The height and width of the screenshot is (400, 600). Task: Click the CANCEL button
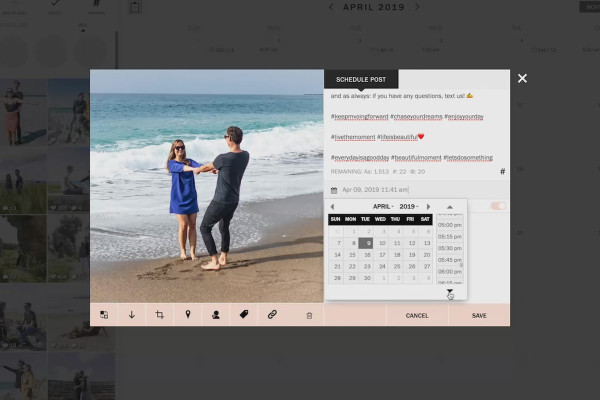pyautogui.click(x=417, y=315)
